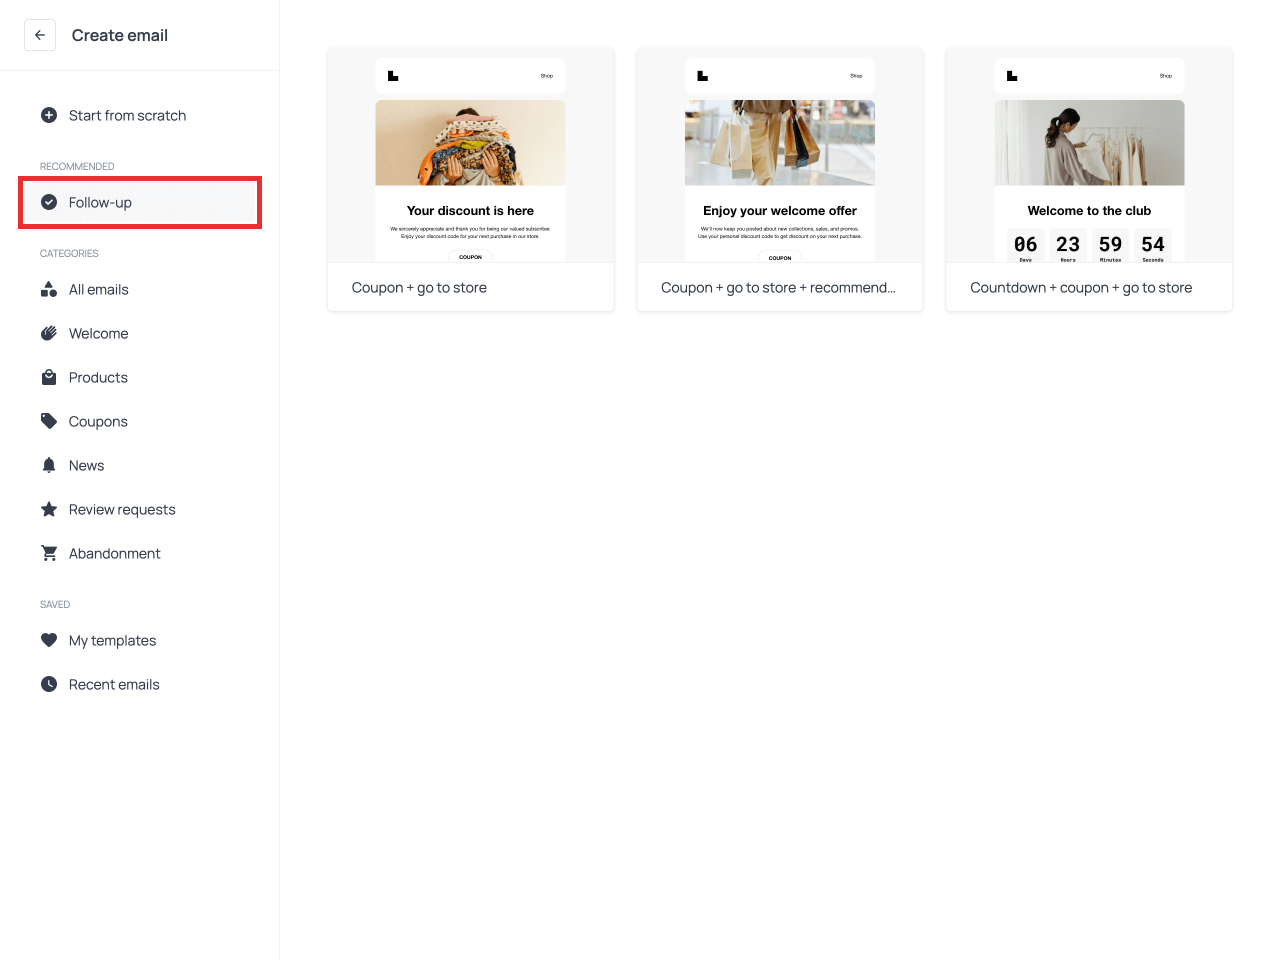Click the Follow-up checkmark icon
Viewport: 1280px width, 960px height.
(x=49, y=202)
